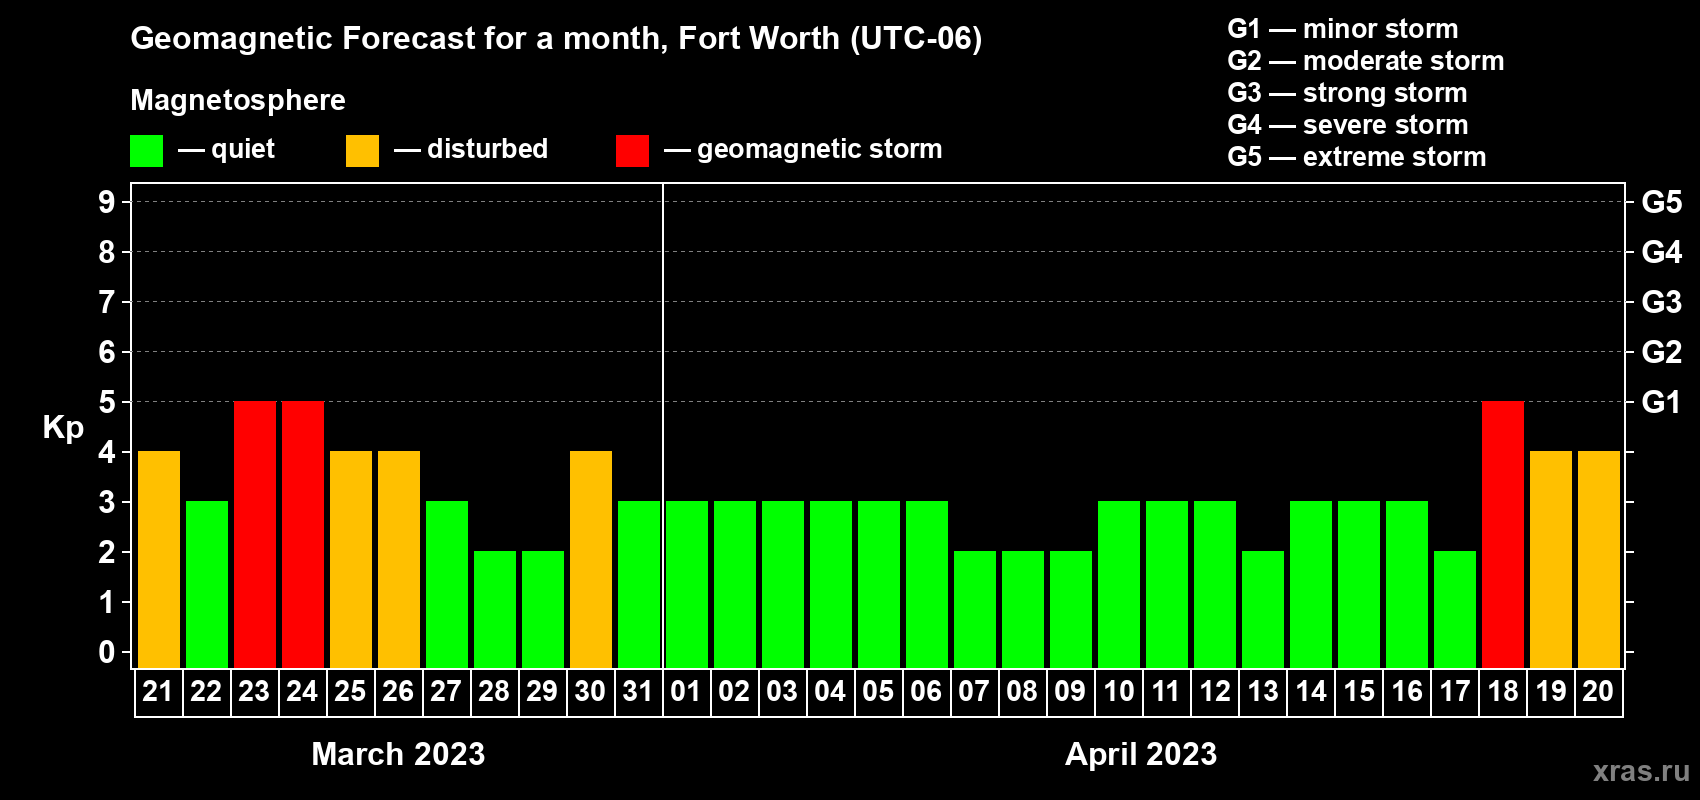Click the 'G4 — severe storm' legend text
This screenshot has height=800, width=1700.
(1348, 125)
